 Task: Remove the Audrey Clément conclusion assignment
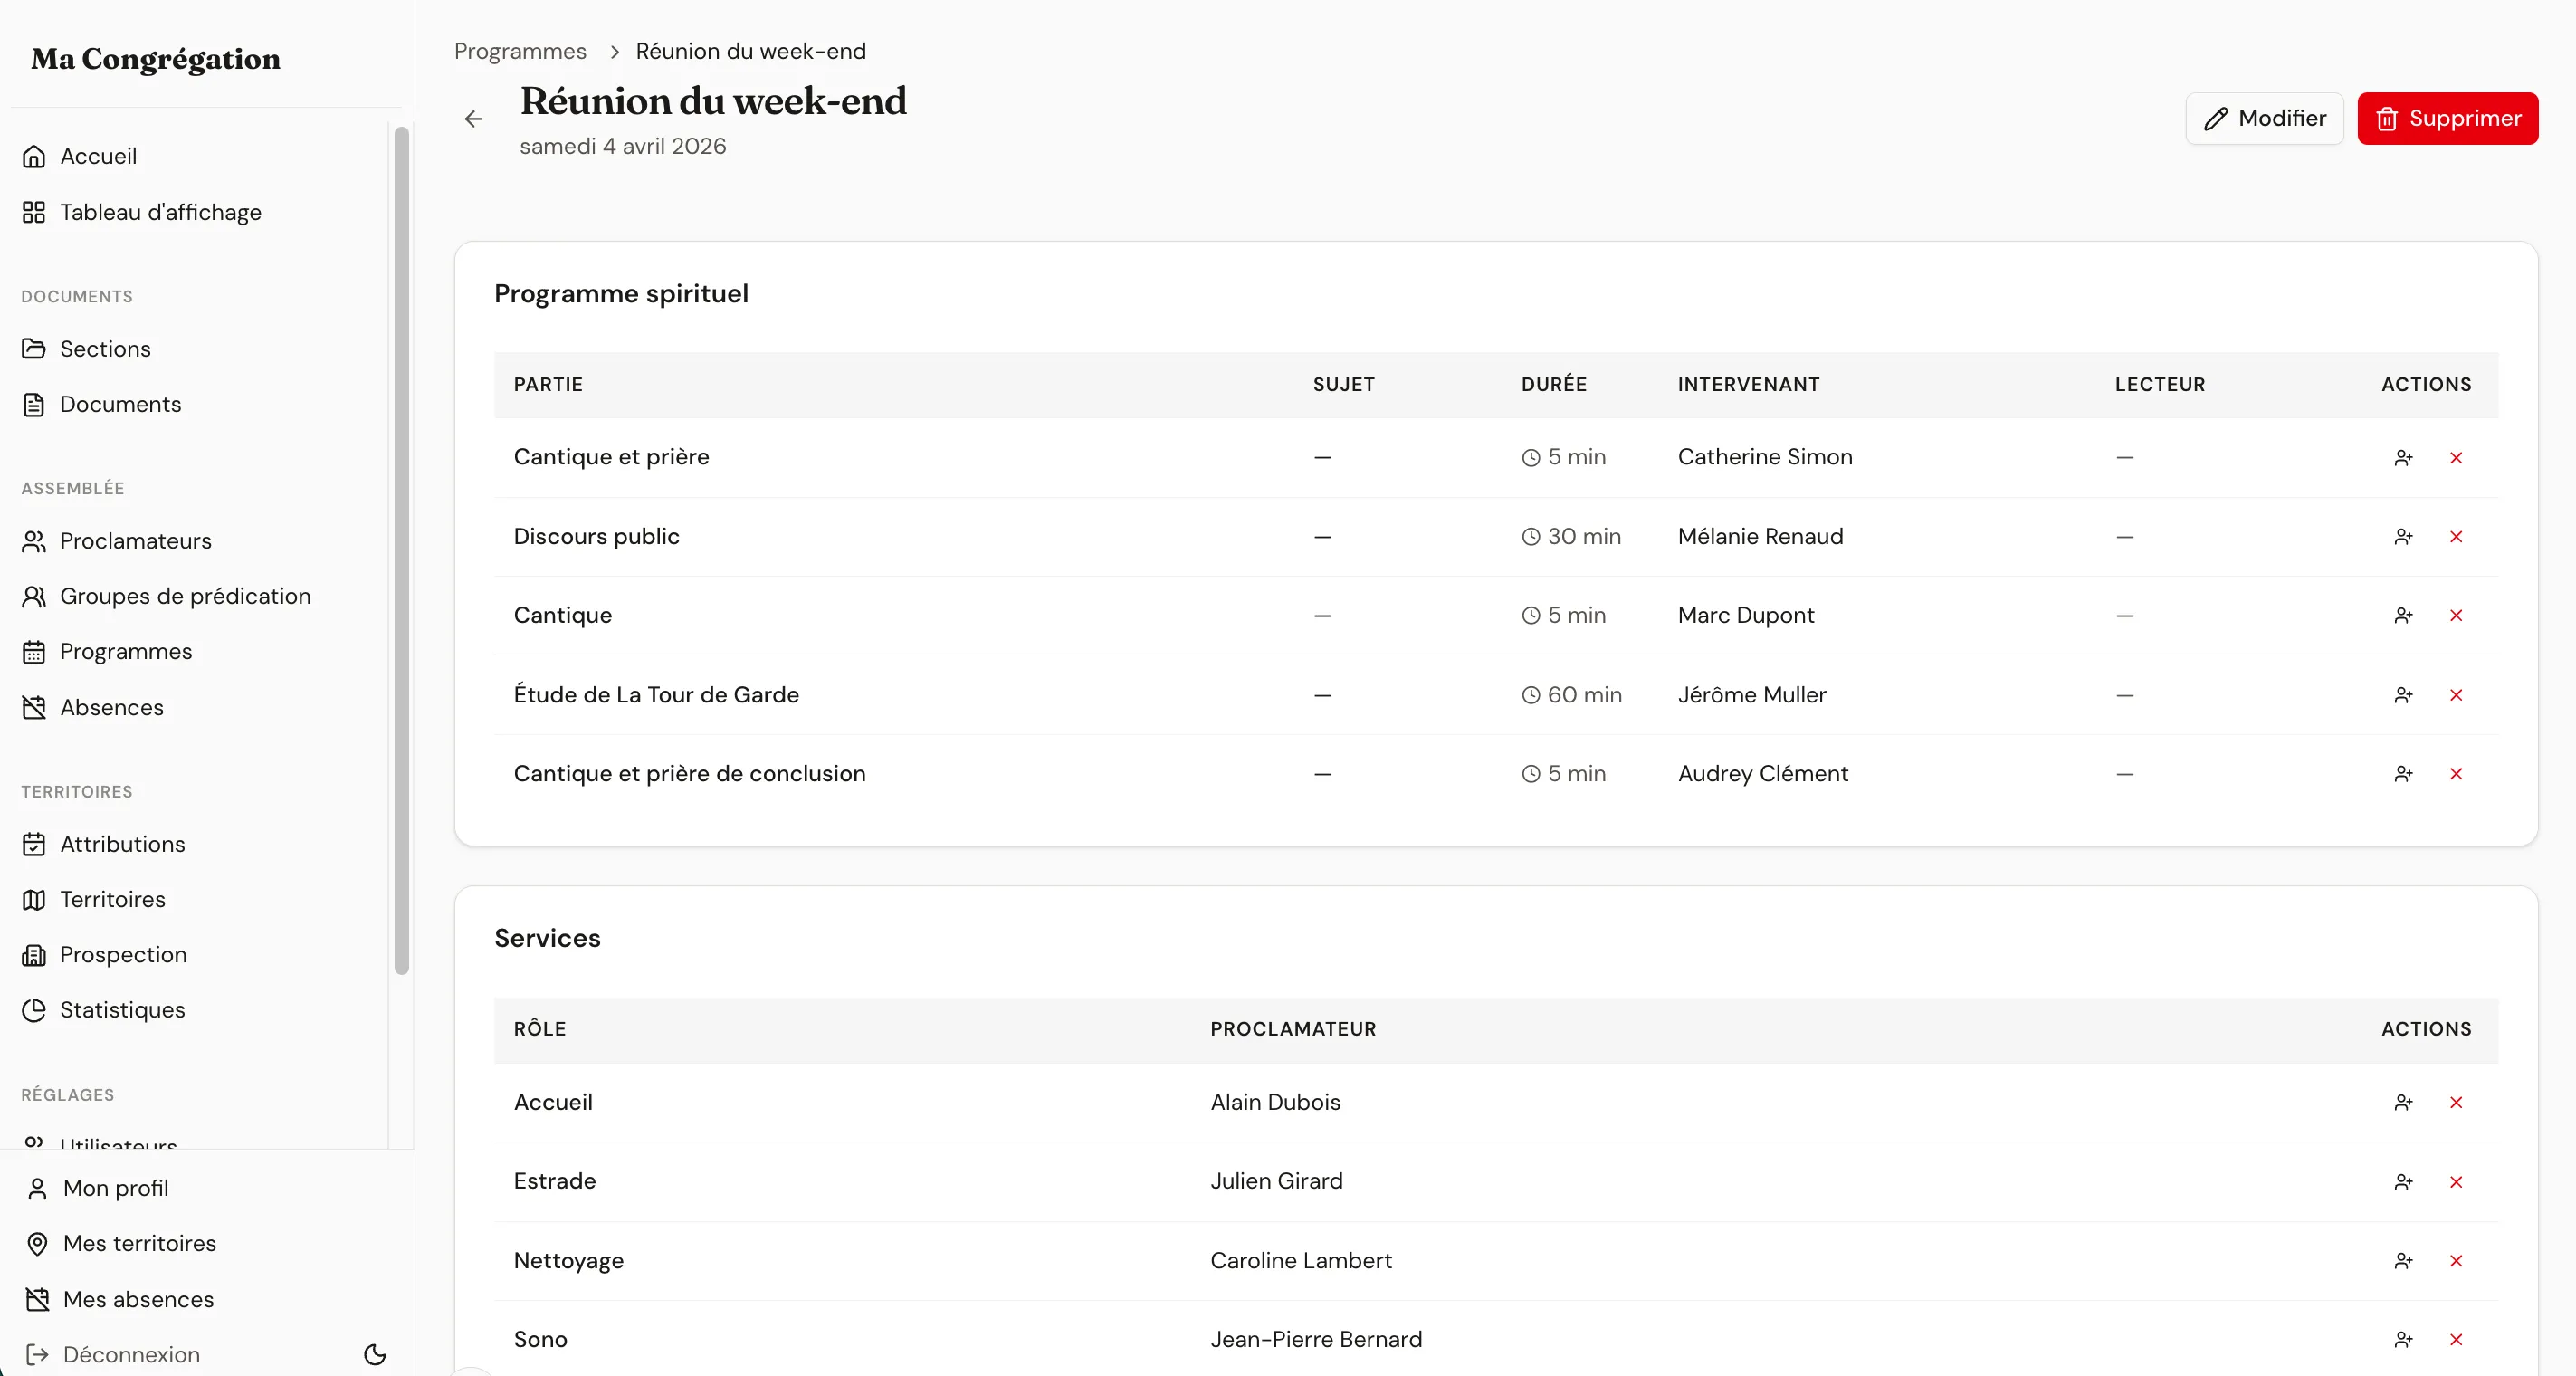pyautogui.click(x=2456, y=774)
